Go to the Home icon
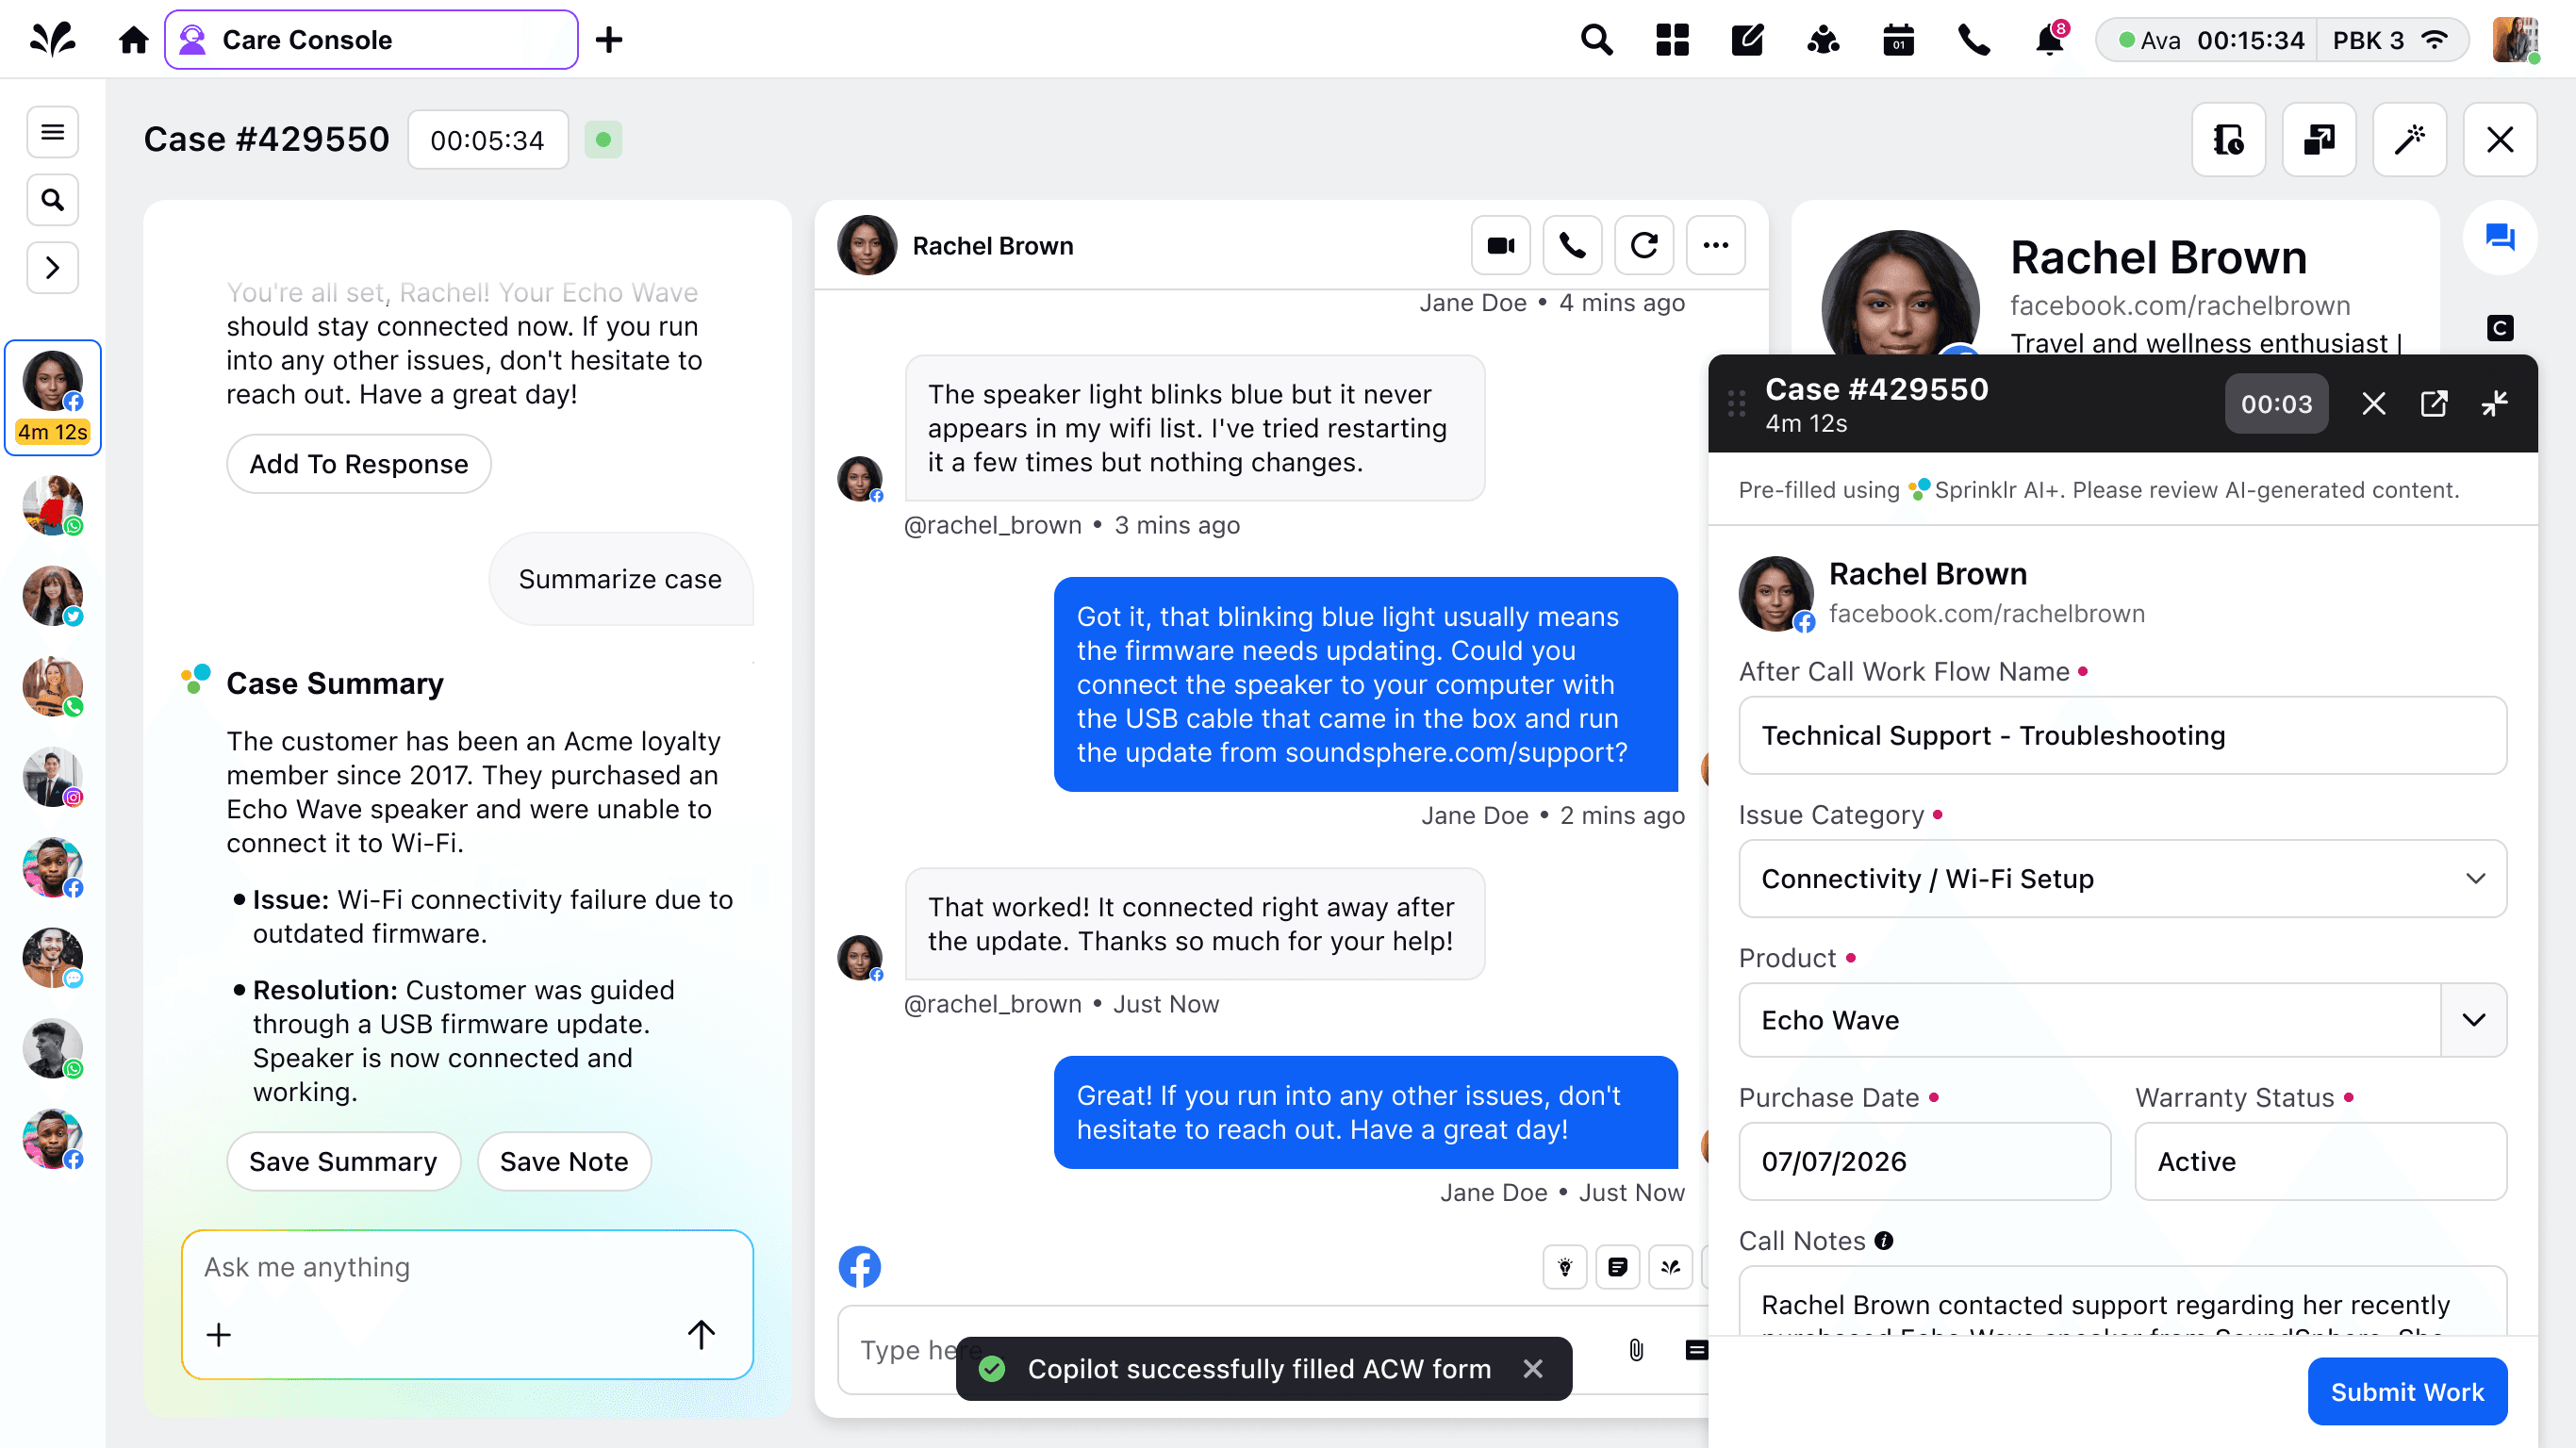The width and height of the screenshot is (2576, 1448). (x=133, y=40)
